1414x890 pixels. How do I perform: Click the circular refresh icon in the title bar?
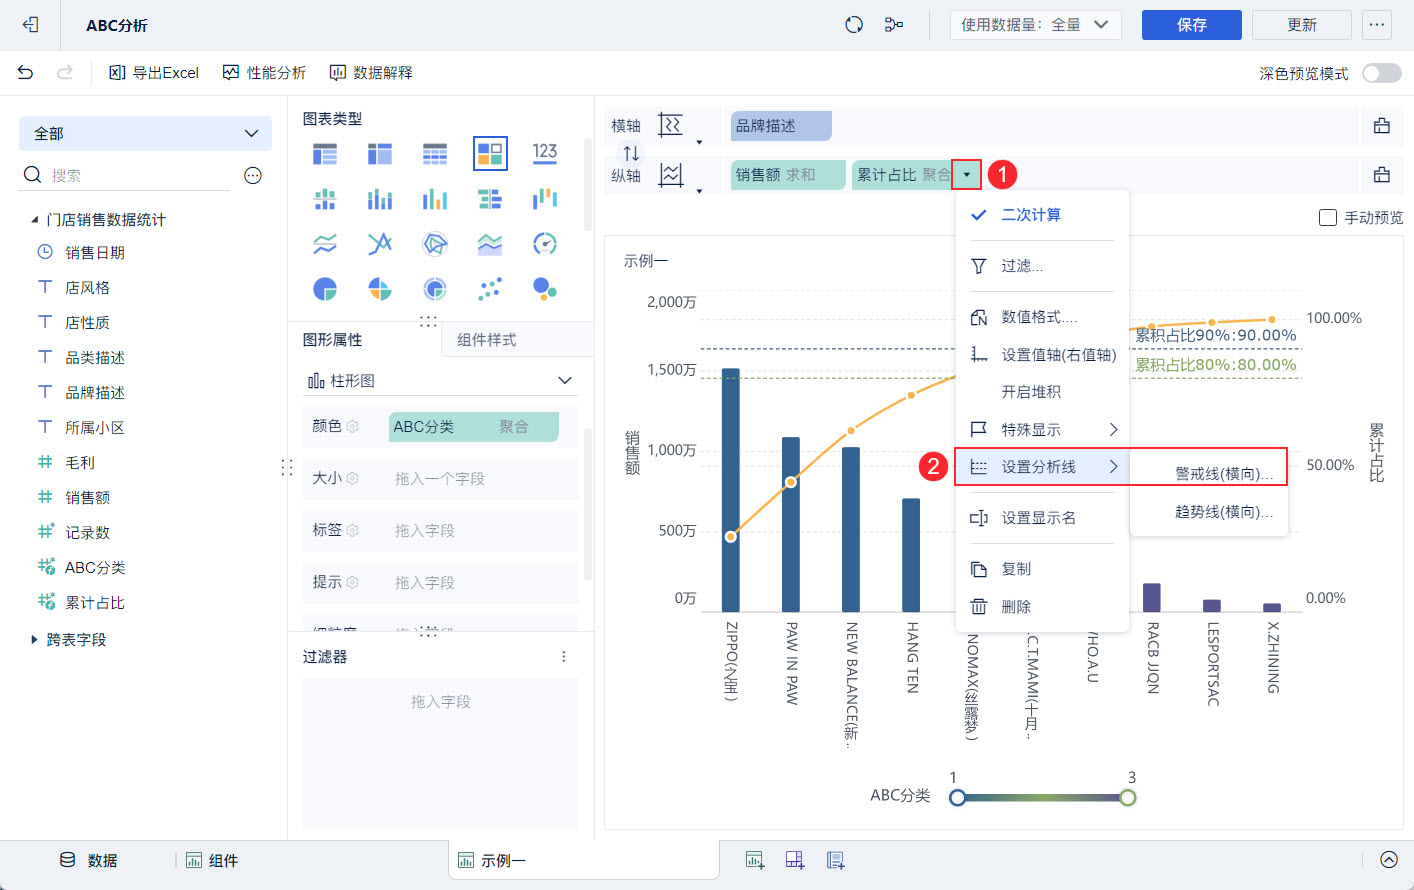[x=854, y=25]
